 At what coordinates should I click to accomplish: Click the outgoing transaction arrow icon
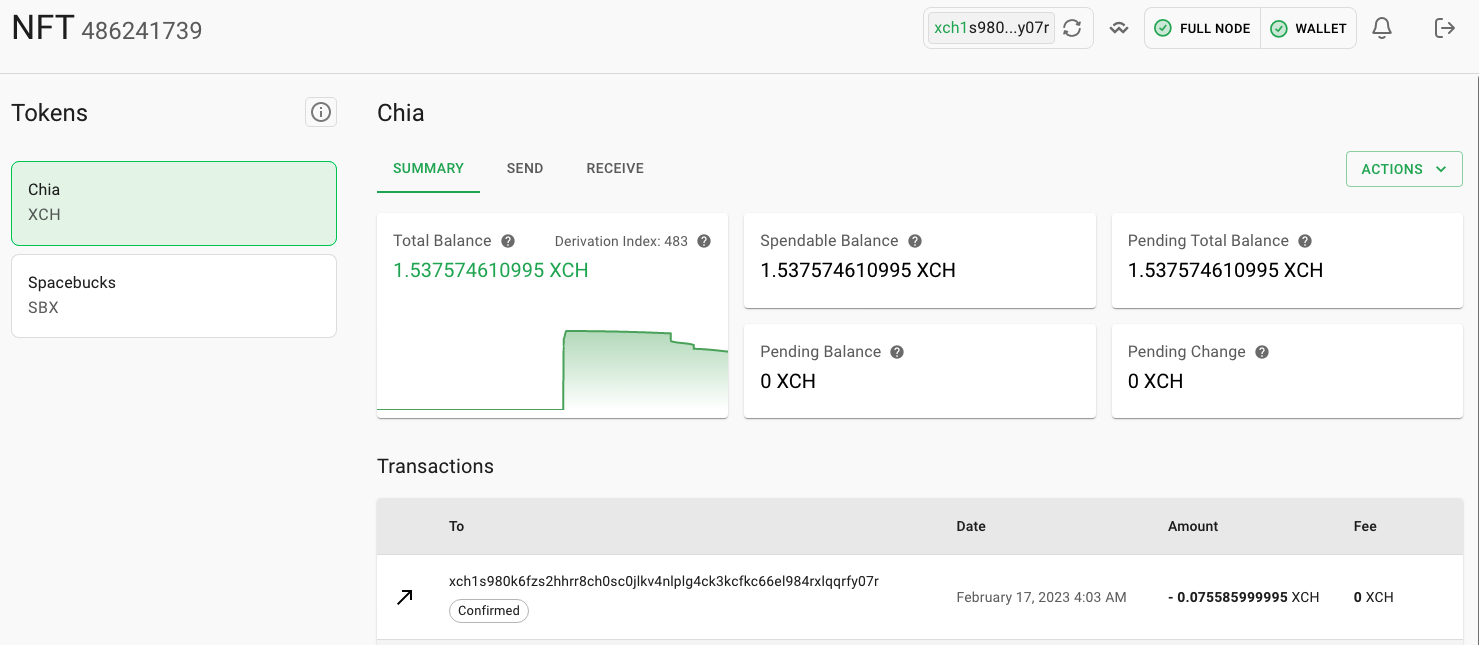[x=404, y=597]
